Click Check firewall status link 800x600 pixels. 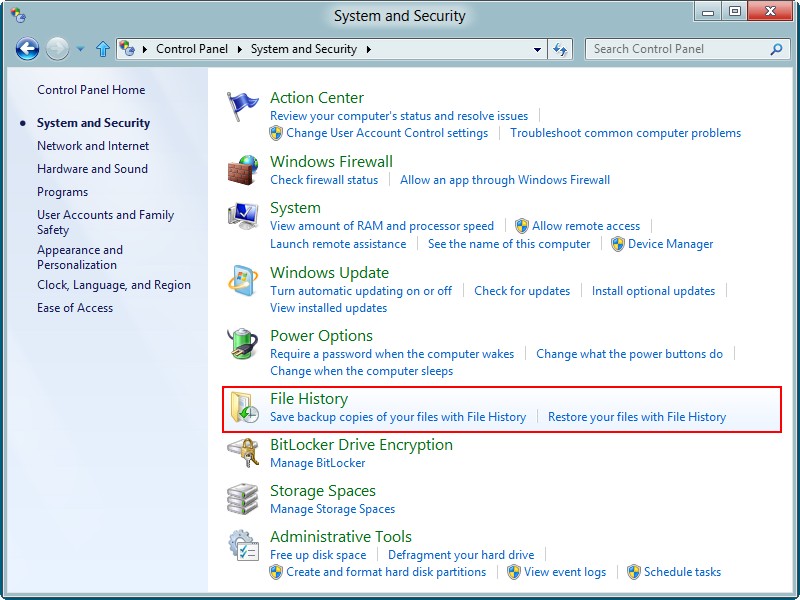pyautogui.click(x=324, y=180)
